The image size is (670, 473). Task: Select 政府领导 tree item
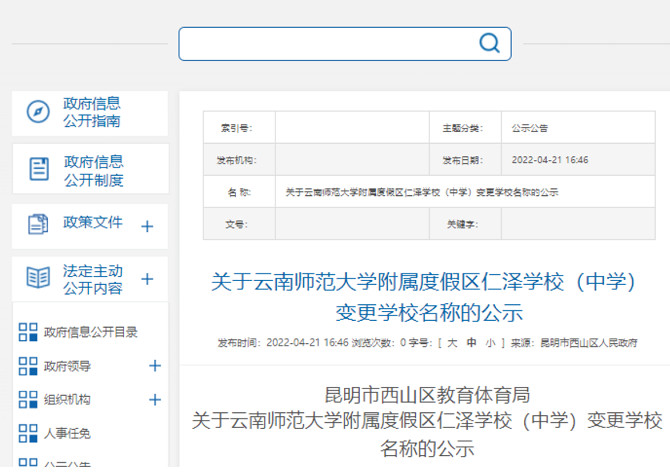(67, 366)
